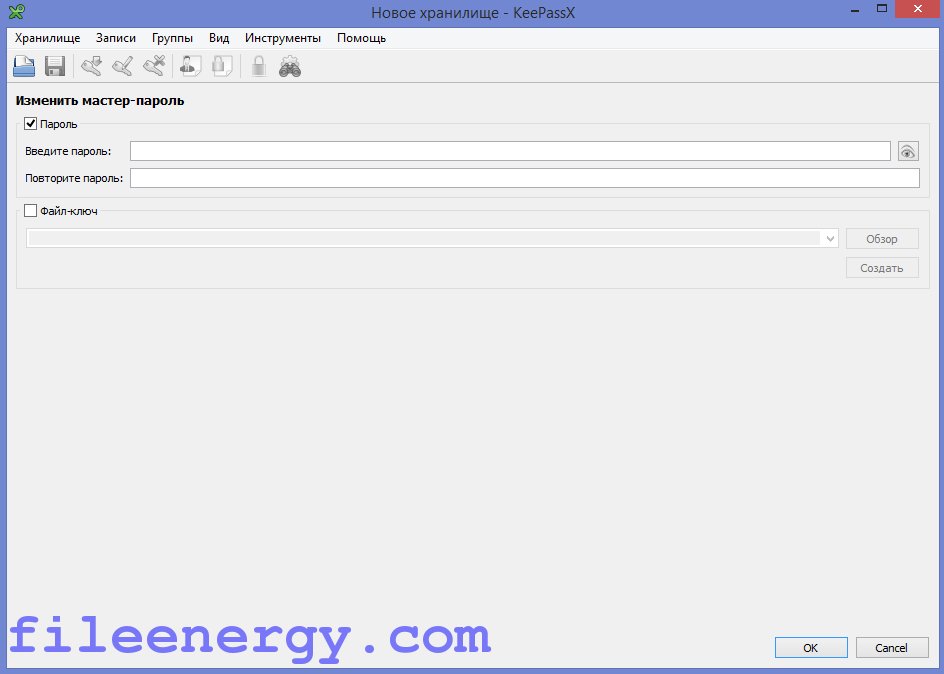Minimize the KeePassX window

(x=856, y=10)
